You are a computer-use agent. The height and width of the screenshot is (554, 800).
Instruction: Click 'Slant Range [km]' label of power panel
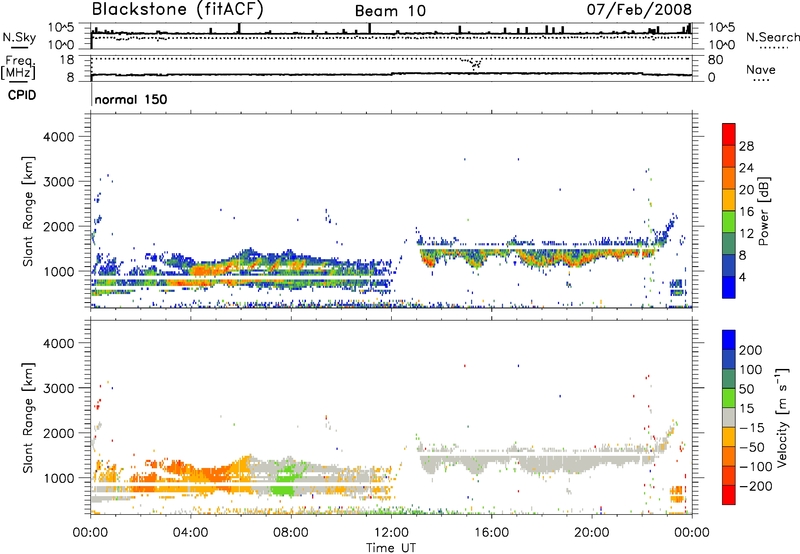pyautogui.click(x=28, y=211)
